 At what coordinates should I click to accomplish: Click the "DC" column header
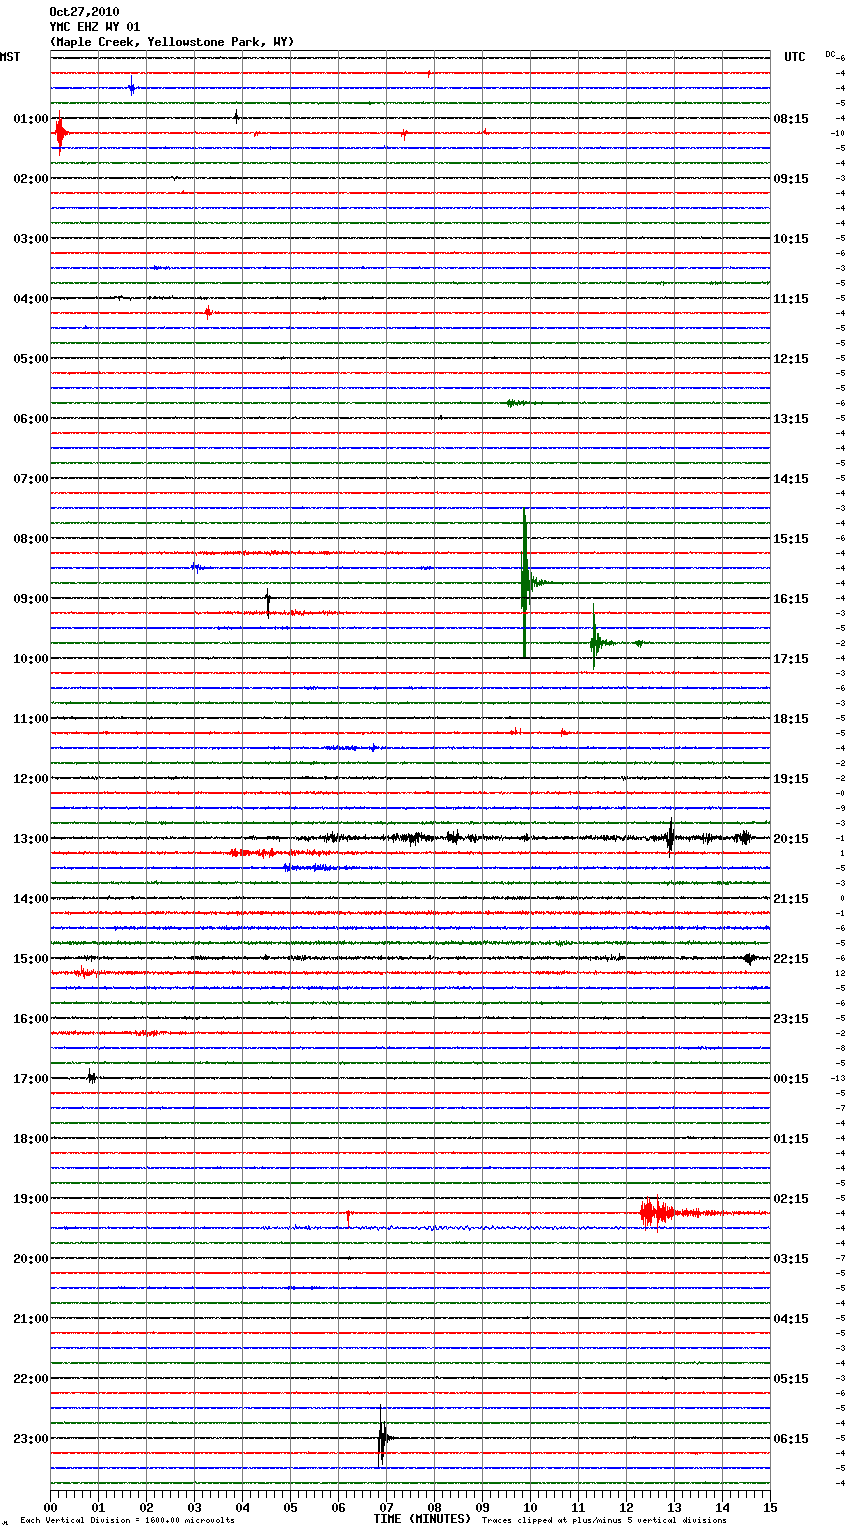(830, 54)
